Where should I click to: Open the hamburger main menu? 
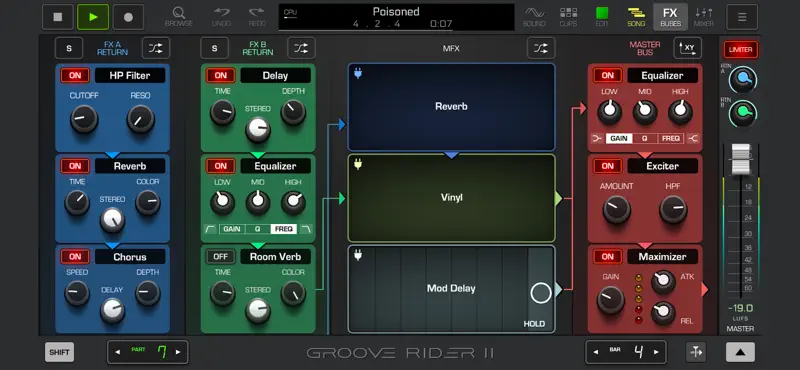742,17
